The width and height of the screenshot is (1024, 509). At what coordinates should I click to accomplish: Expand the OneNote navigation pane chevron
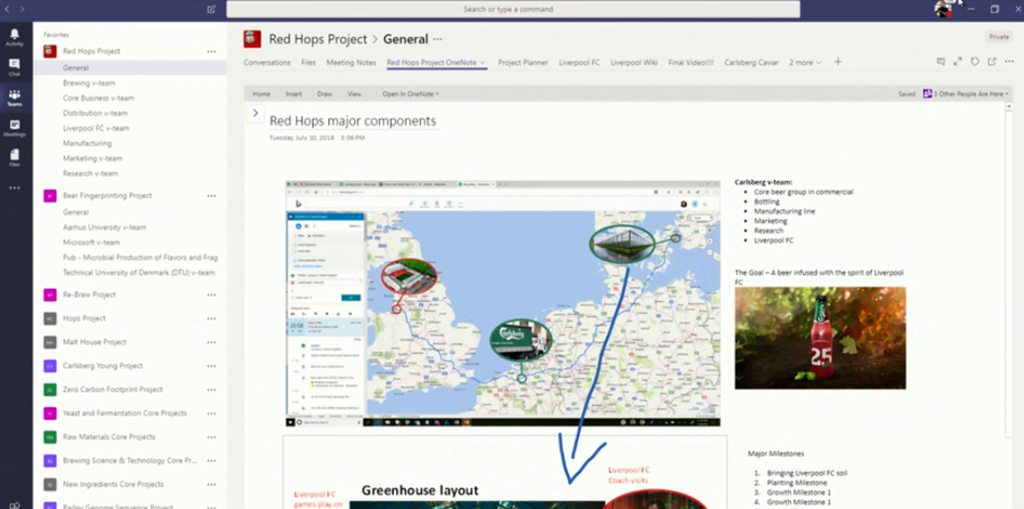[255, 113]
